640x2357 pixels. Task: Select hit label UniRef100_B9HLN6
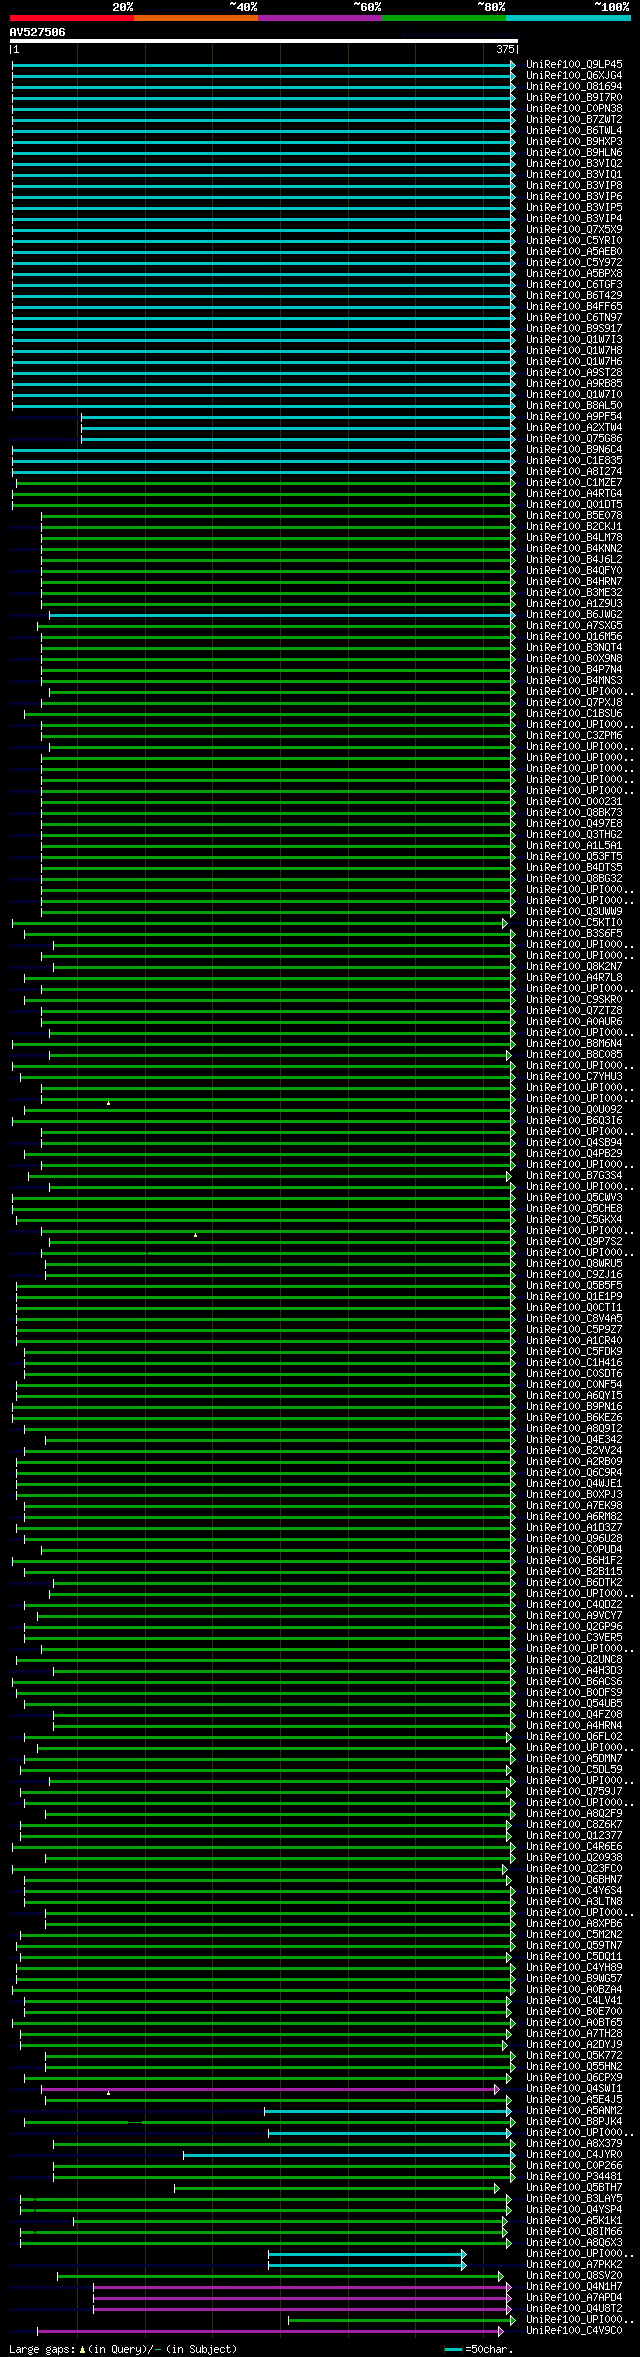pyautogui.click(x=574, y=153)
